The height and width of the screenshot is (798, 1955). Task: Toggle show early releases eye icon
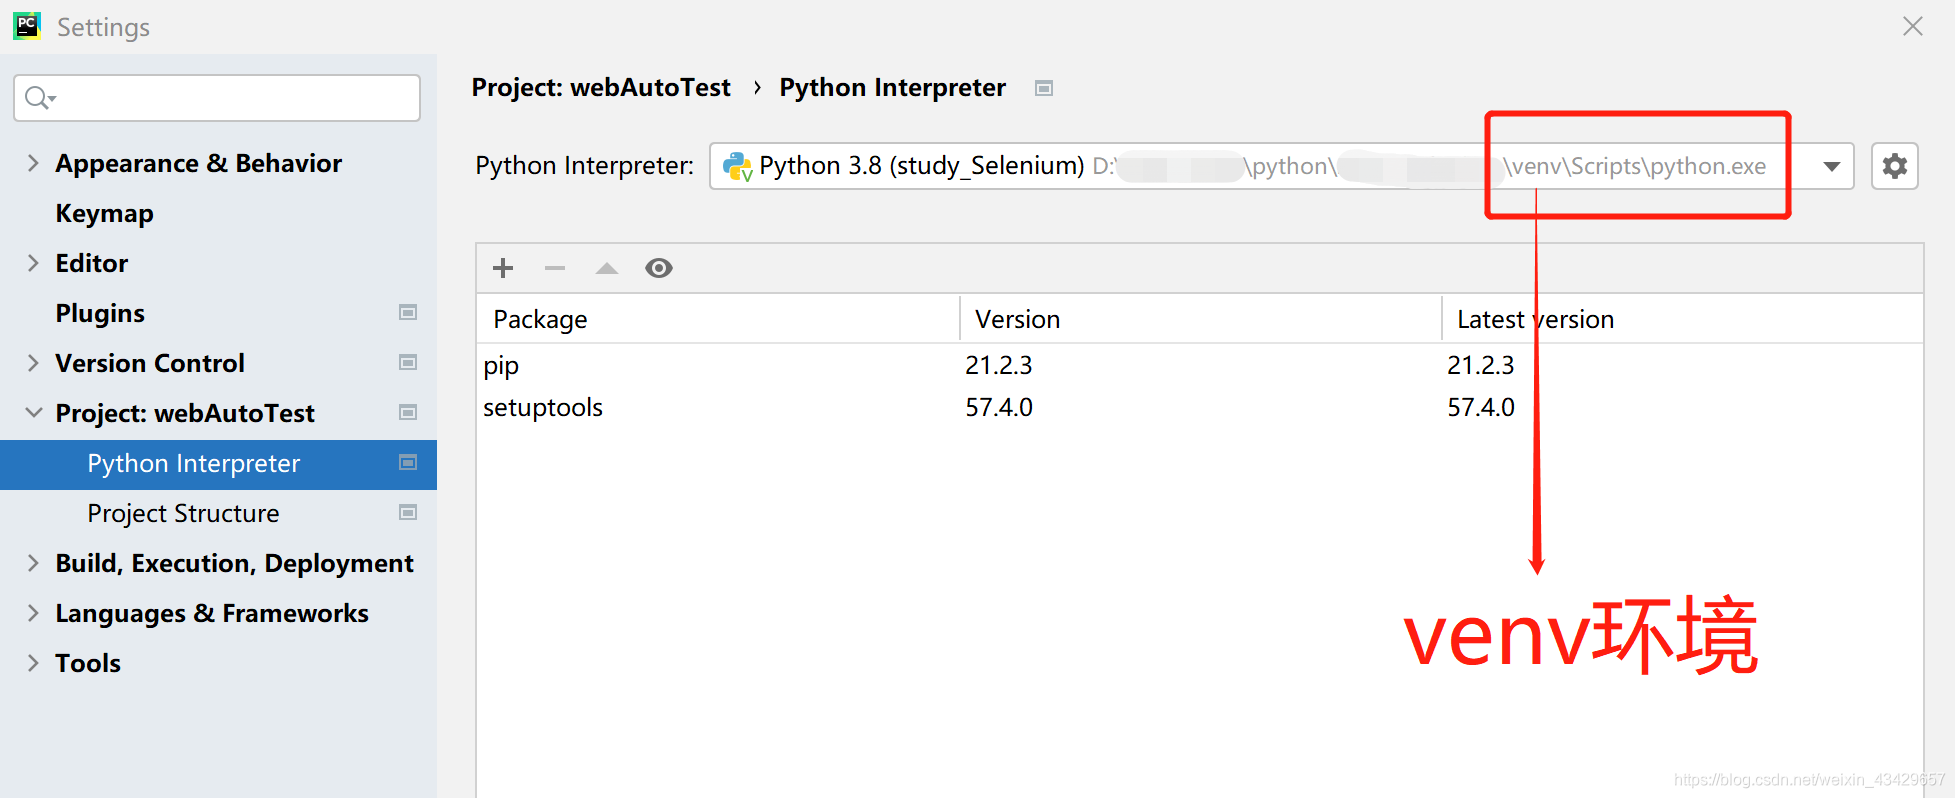click(x=659, y=268)
